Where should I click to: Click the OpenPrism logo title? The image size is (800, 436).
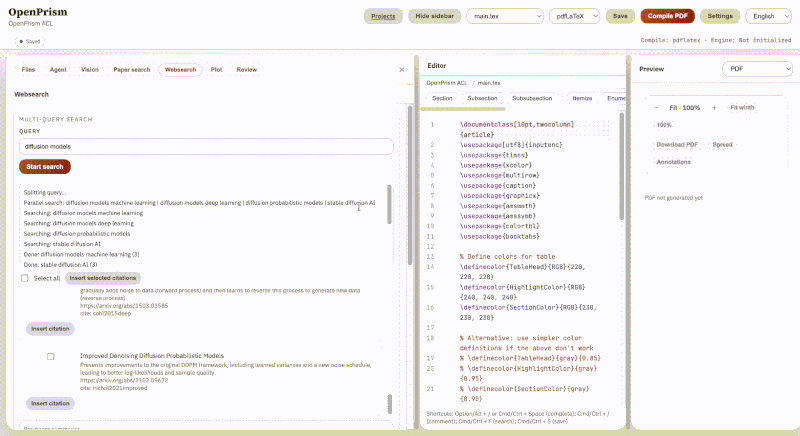[x=38, y=12]
